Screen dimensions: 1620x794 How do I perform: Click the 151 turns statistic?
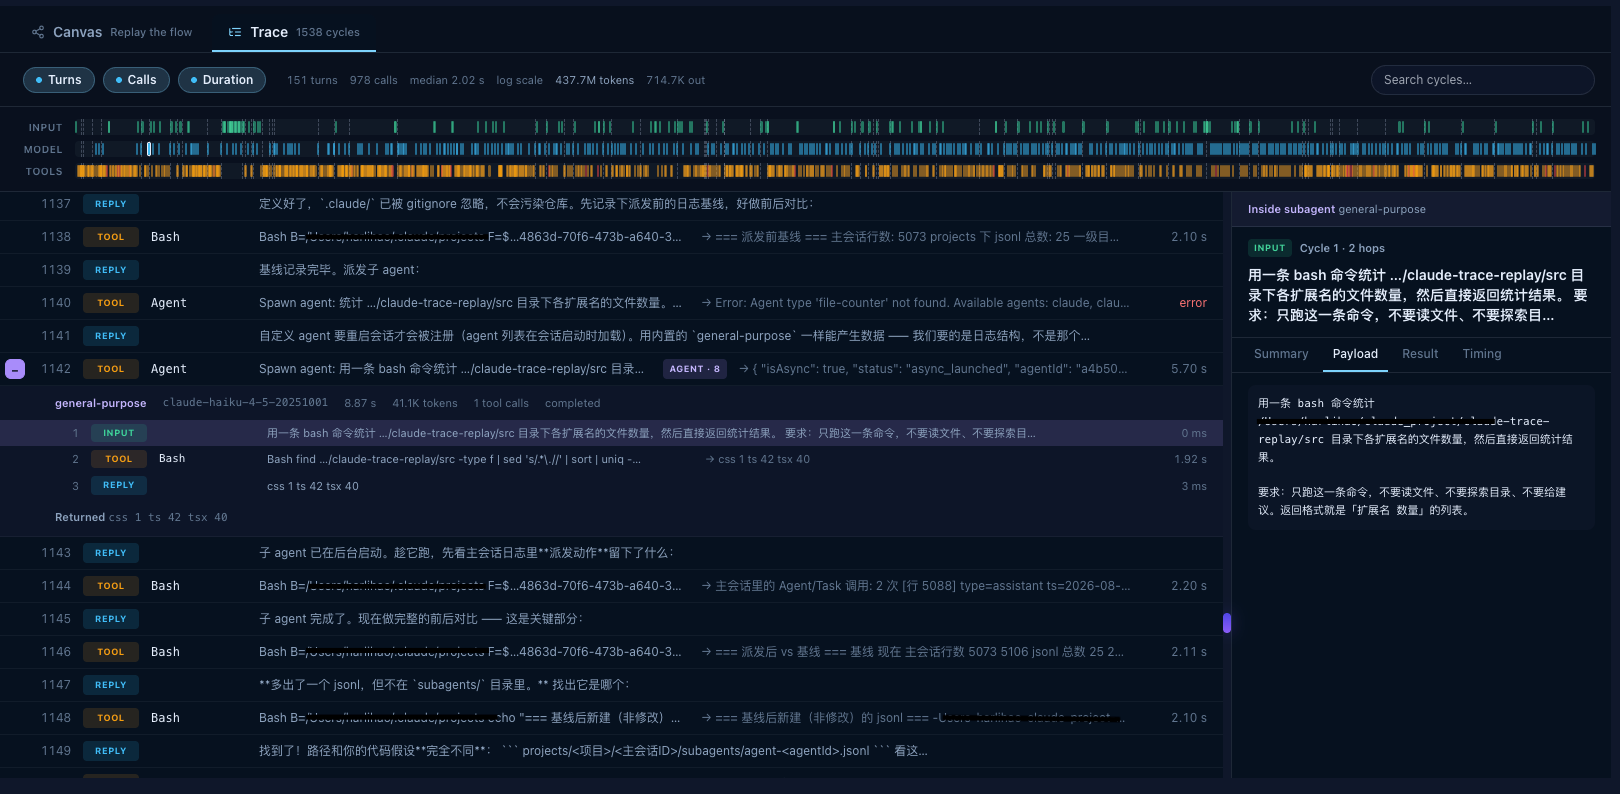(x=312, y=80)
